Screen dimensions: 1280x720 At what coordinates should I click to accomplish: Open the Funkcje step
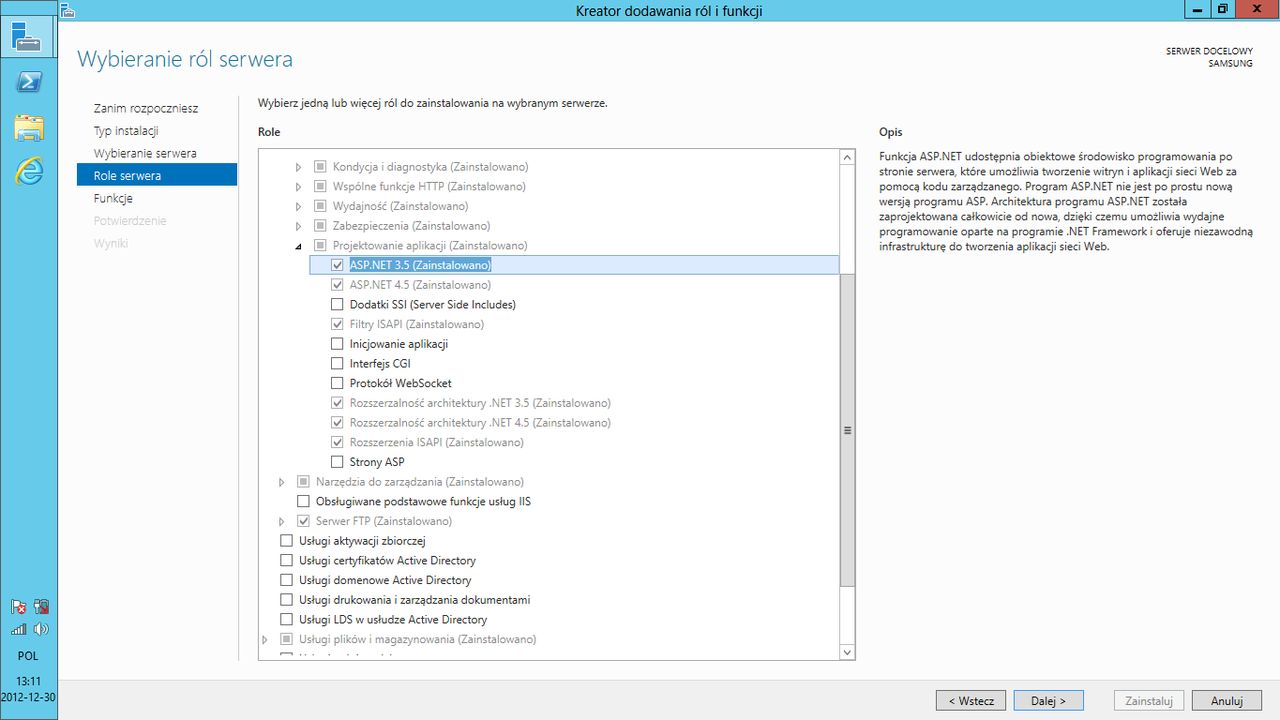(113, 198)
